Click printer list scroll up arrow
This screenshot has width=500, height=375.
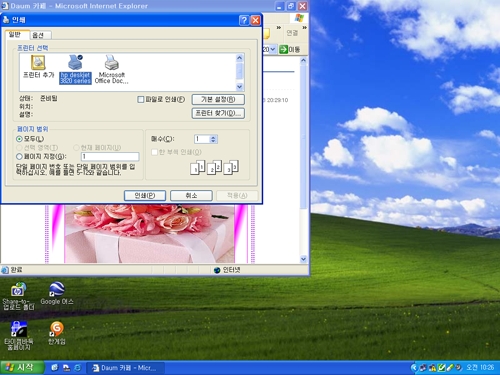[239, 58]
